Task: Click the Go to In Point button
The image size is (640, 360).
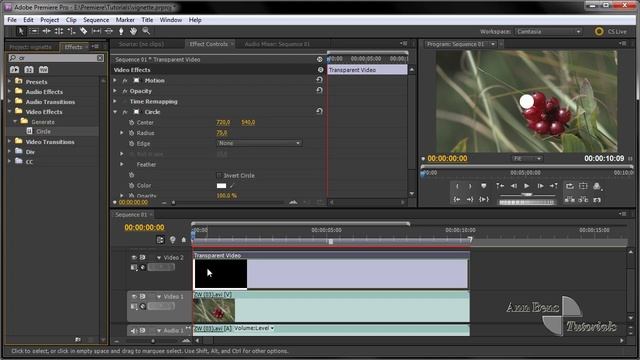Action: point(457,200)
